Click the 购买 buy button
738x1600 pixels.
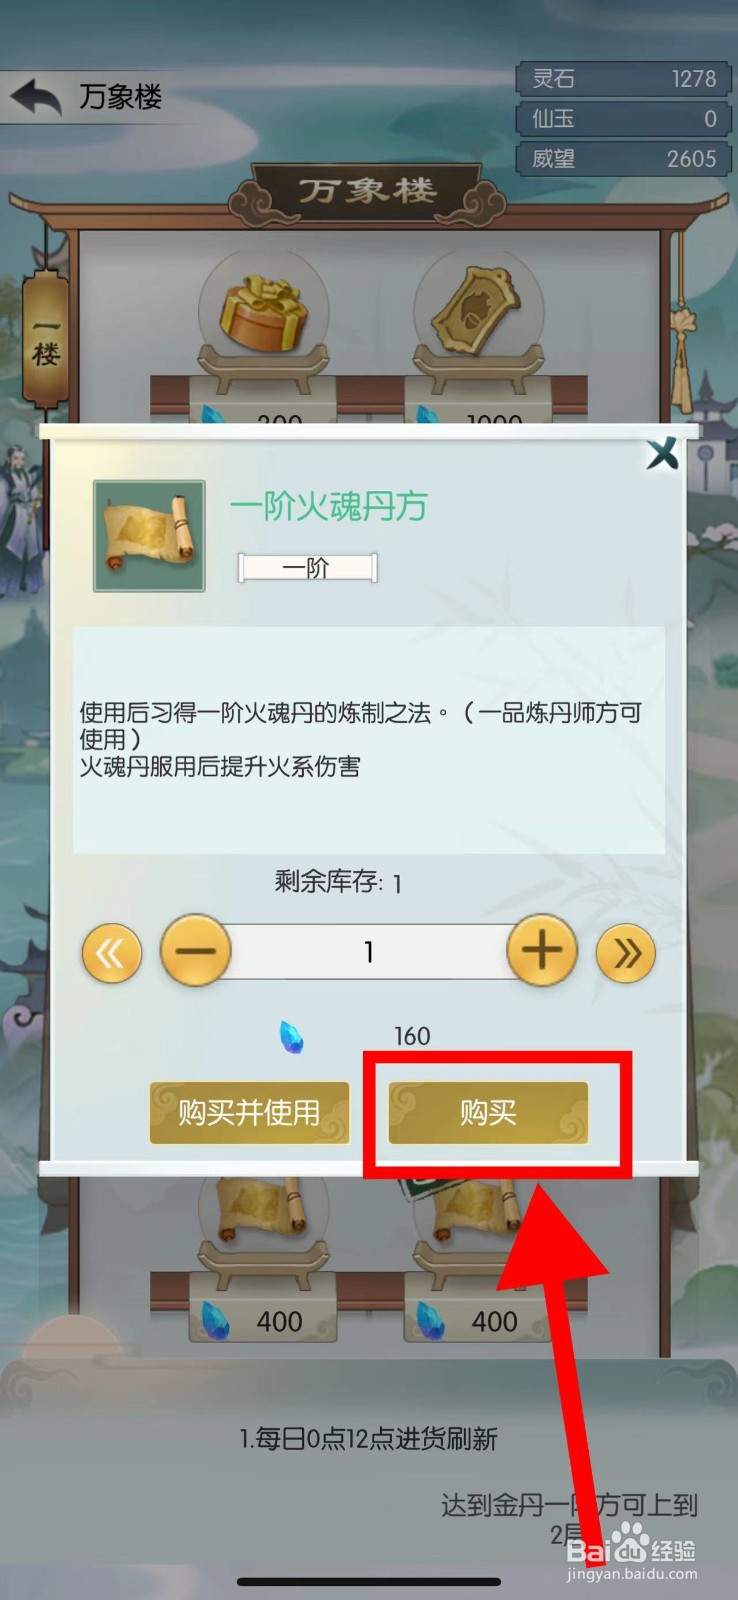click(x=488, y=1113)
